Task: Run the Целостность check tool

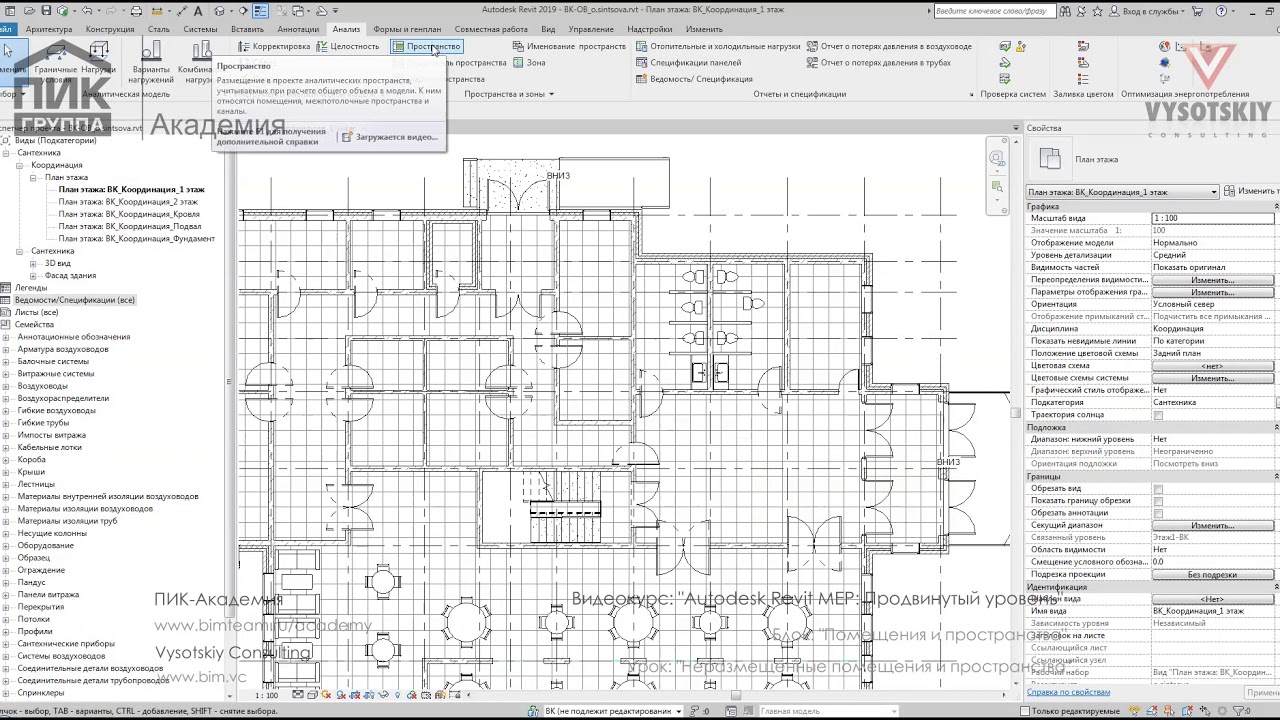Action: [x=348, y=47]
